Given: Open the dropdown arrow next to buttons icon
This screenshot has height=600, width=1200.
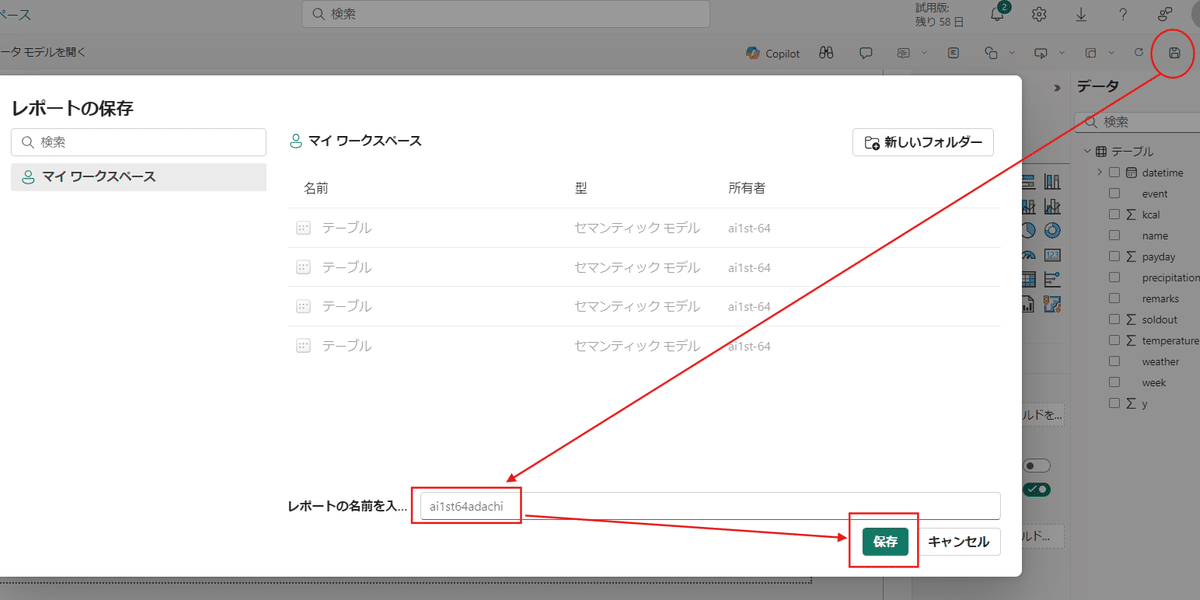Looking at the screenshot, I should [1062, 53].
